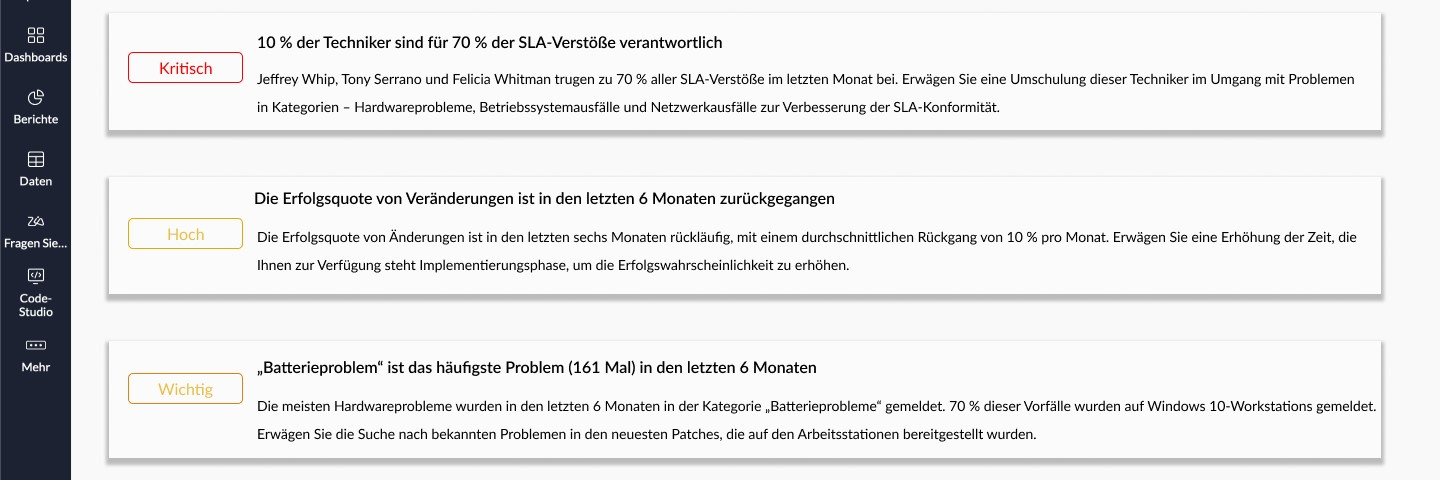This screenshot has height=480, width=1440.
Task: Click the Code-Studio text label in sidebar
Action: (36, 305)
